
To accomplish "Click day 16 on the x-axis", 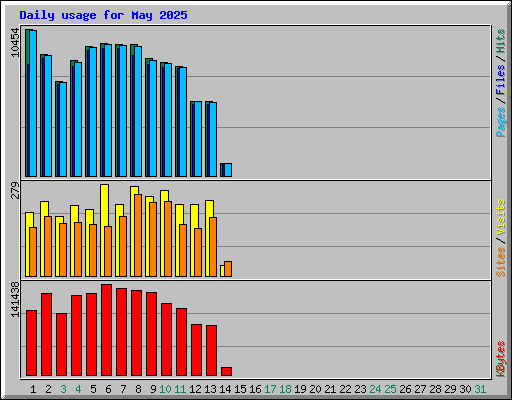I will click(x=255, y=389).
